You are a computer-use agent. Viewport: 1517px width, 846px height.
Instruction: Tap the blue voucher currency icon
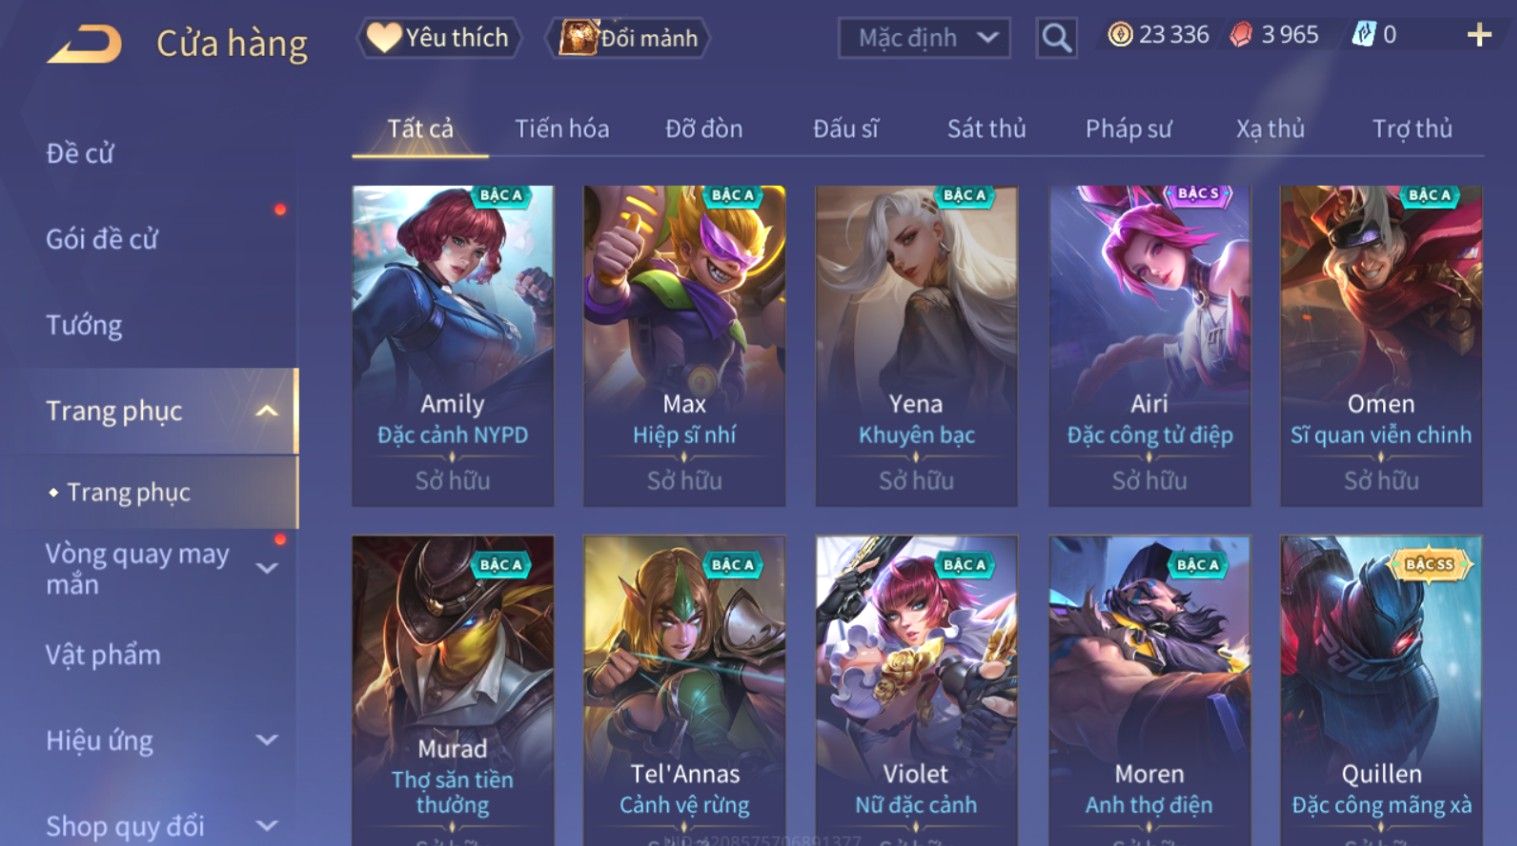[x=1363, y=35]
